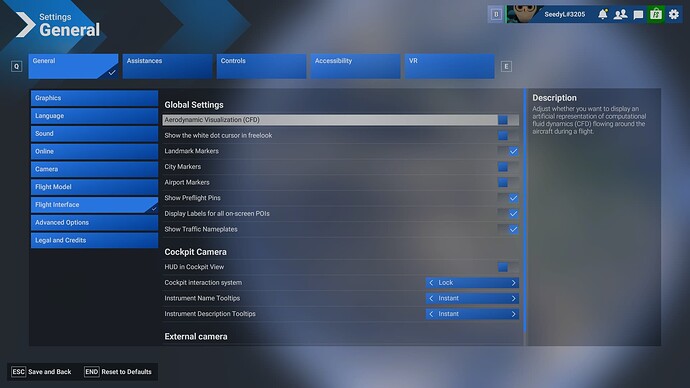Open the Flight Model category

tap(94, 187)
